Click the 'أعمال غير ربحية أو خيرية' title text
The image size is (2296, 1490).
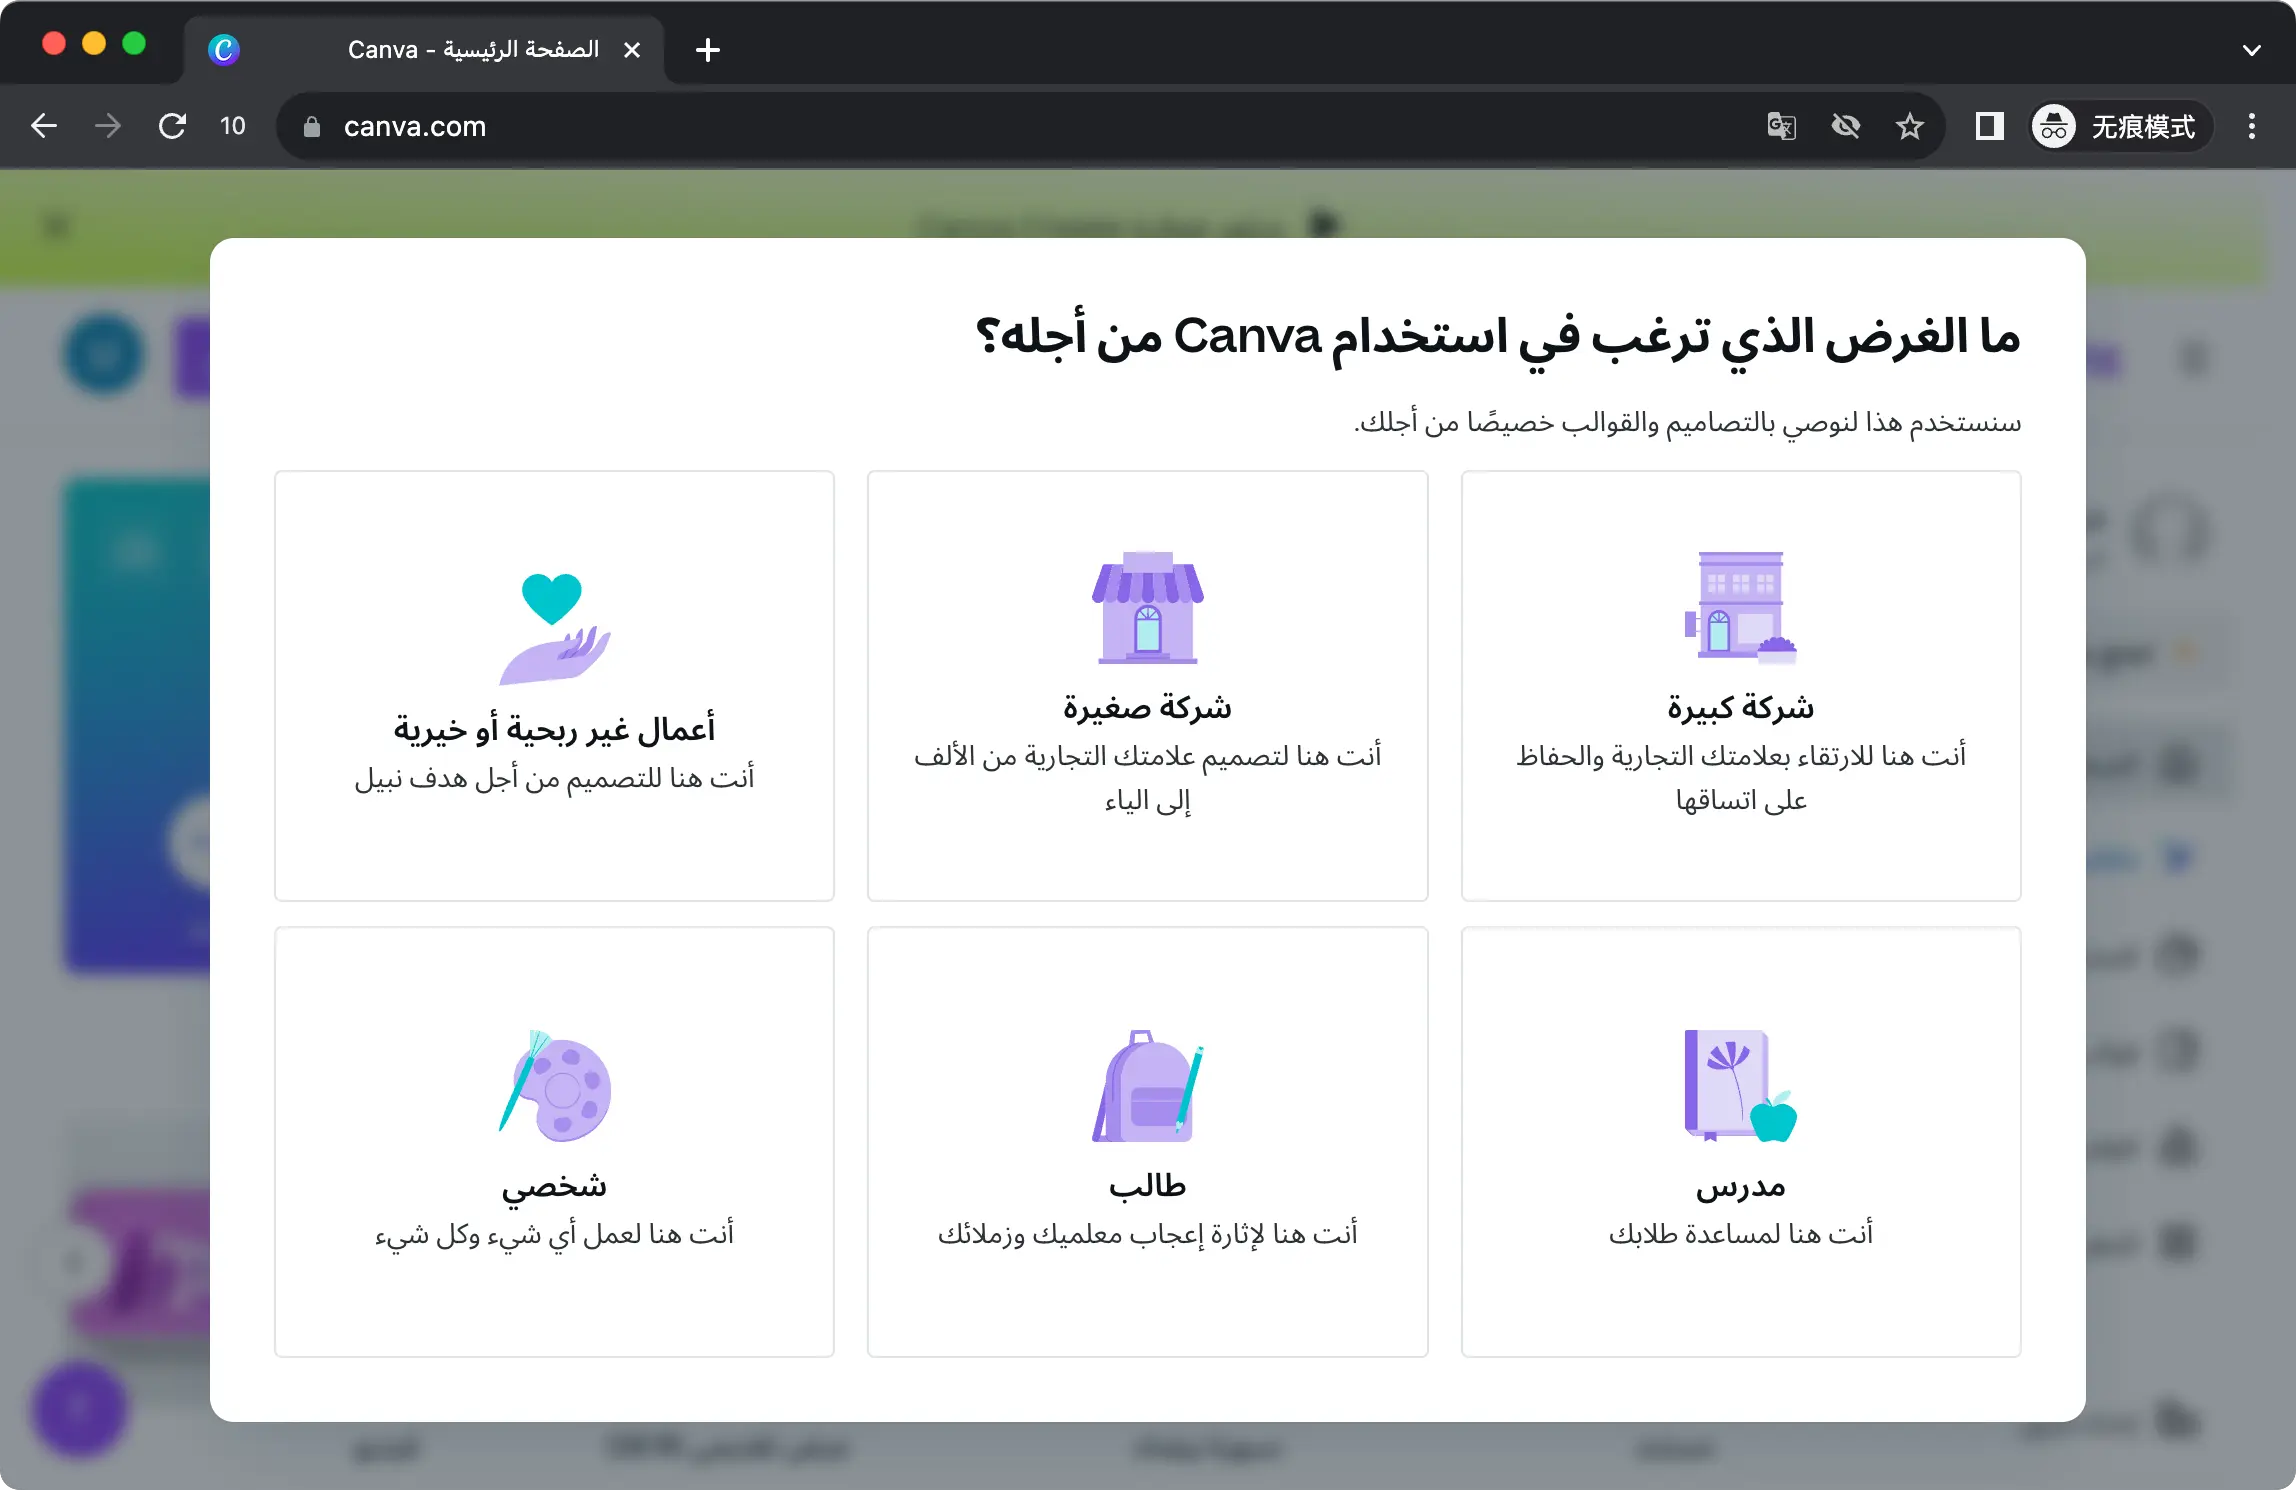tap(554, 729)
